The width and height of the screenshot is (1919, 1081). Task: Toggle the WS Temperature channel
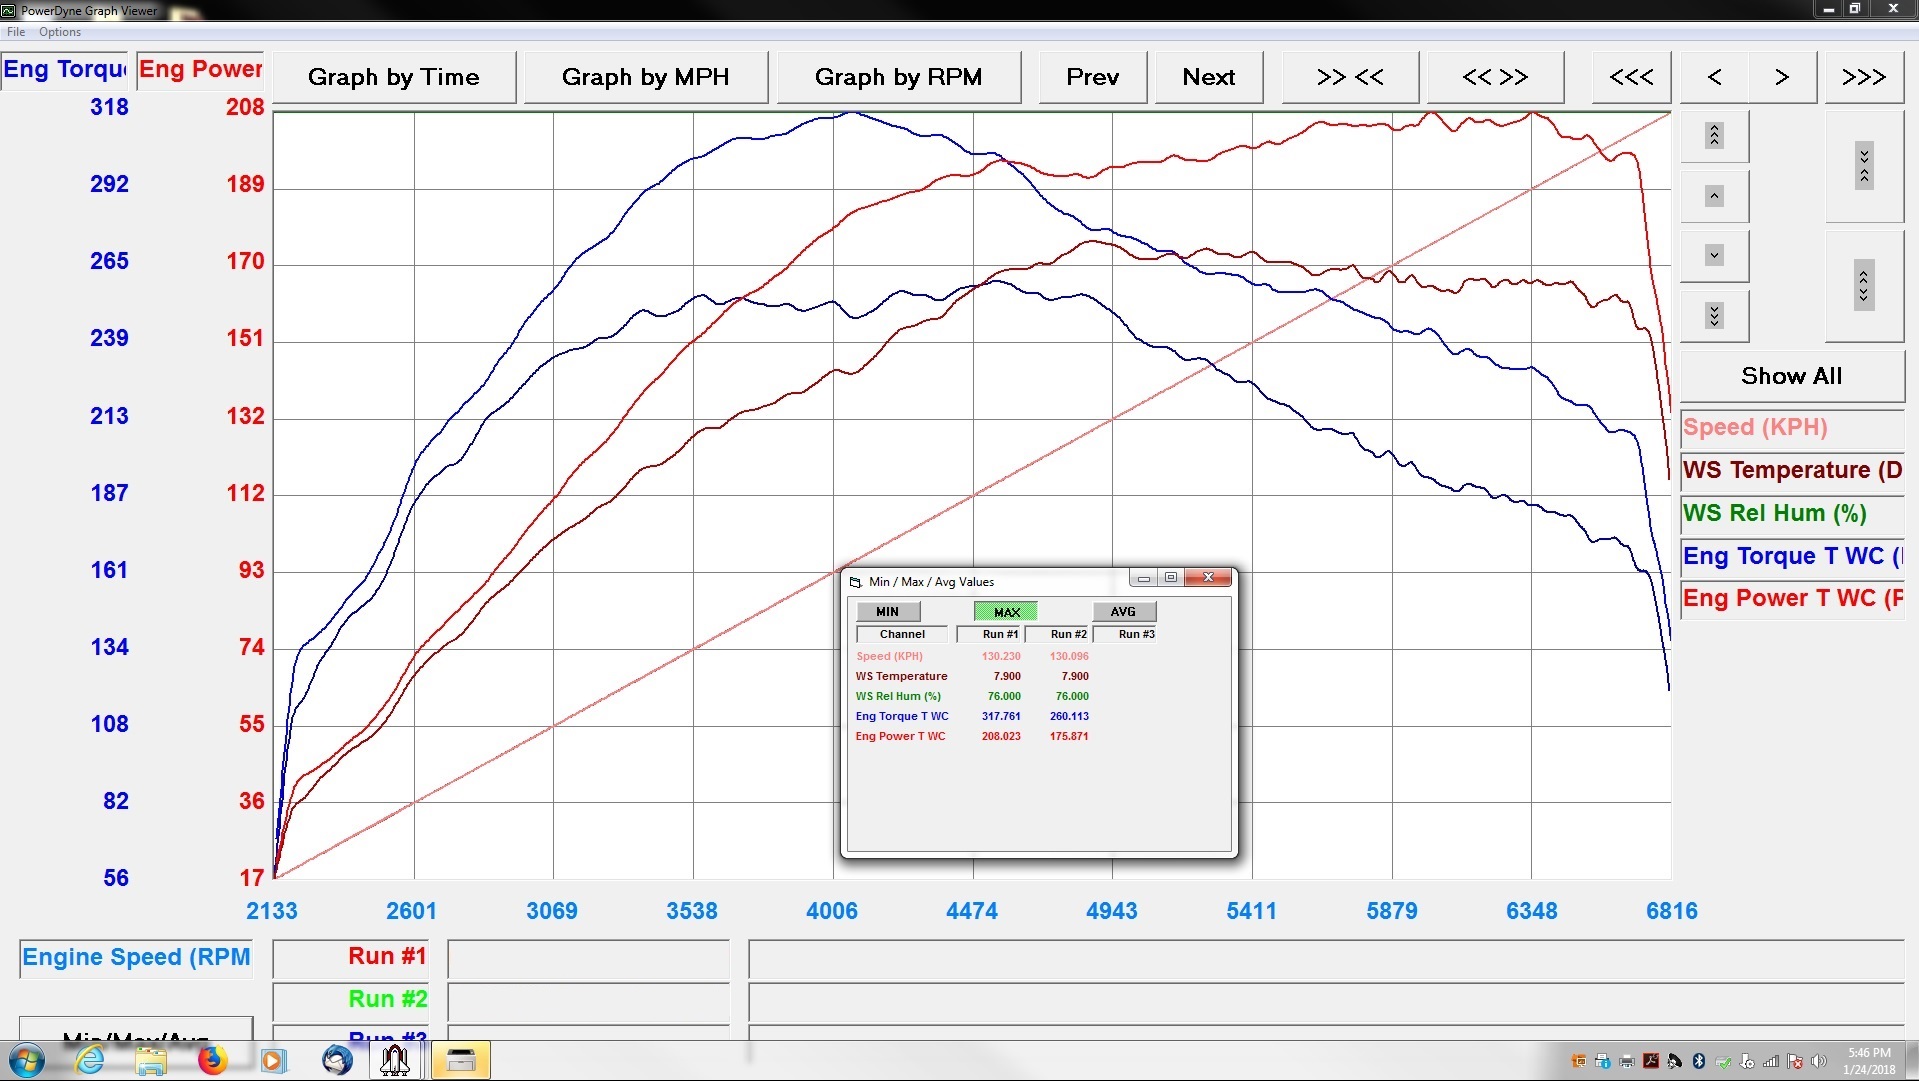tap(1791, 471)
